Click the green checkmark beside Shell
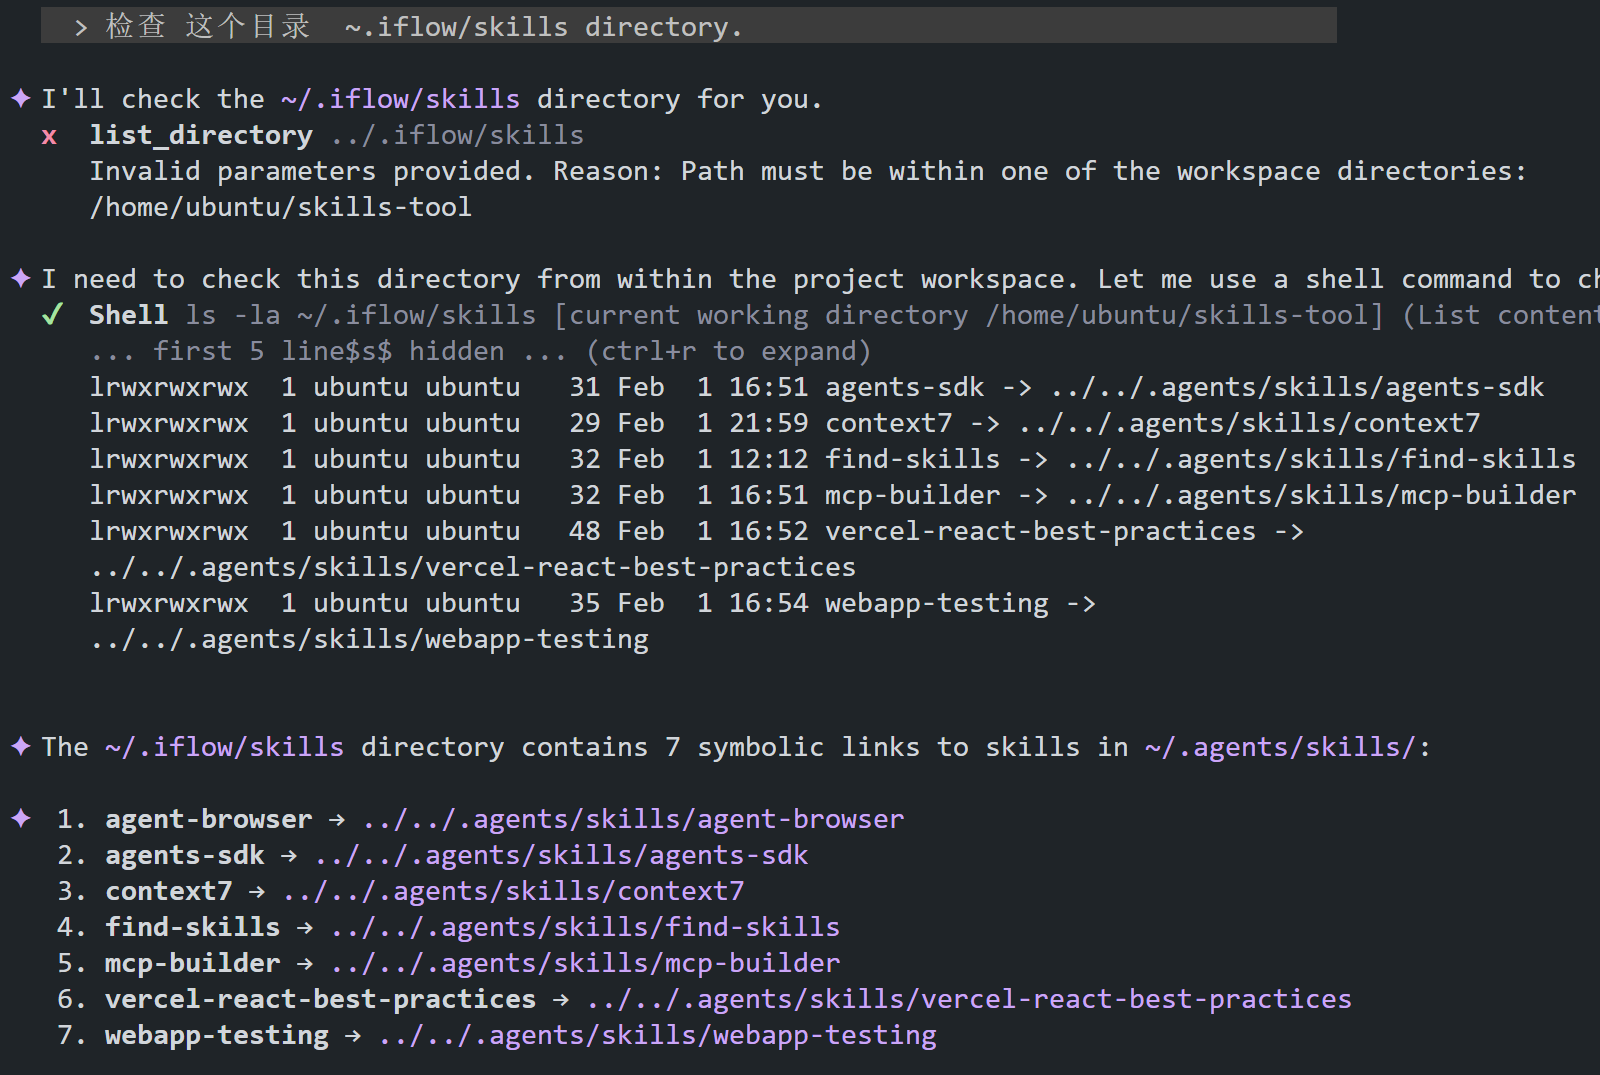The height and width of the screenshot is (1075, 1600). click(x=52, y=315)
